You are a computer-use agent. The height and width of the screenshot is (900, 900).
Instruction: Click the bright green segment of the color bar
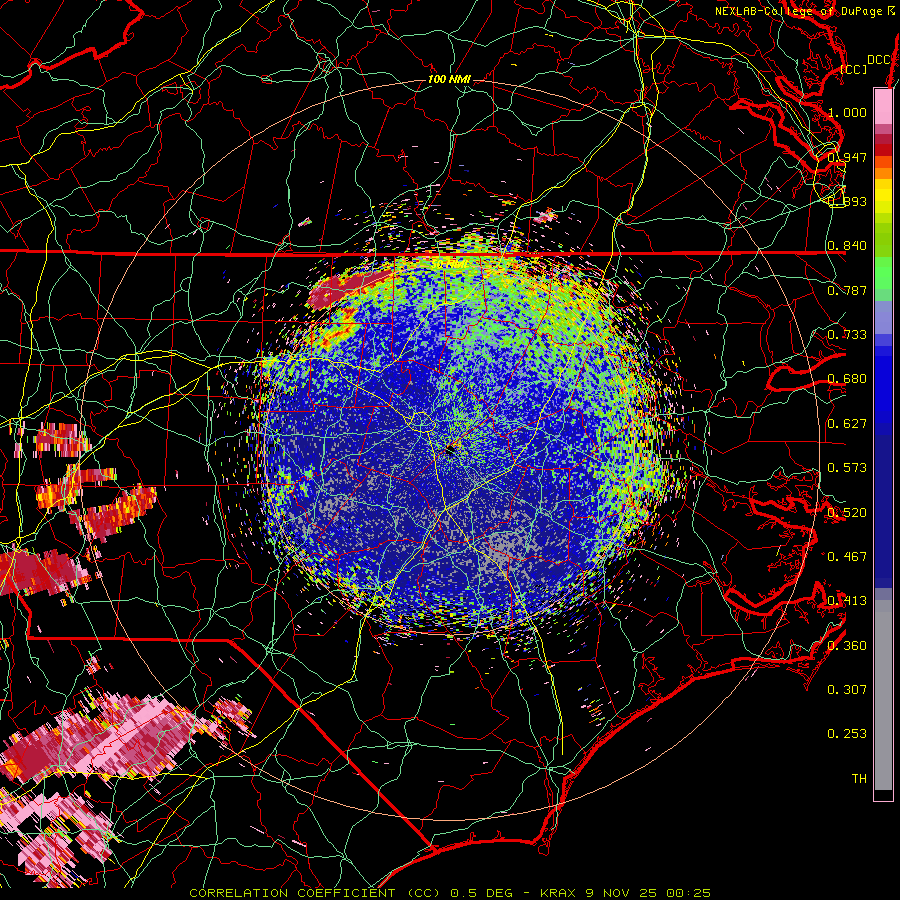tap(883, 273)
